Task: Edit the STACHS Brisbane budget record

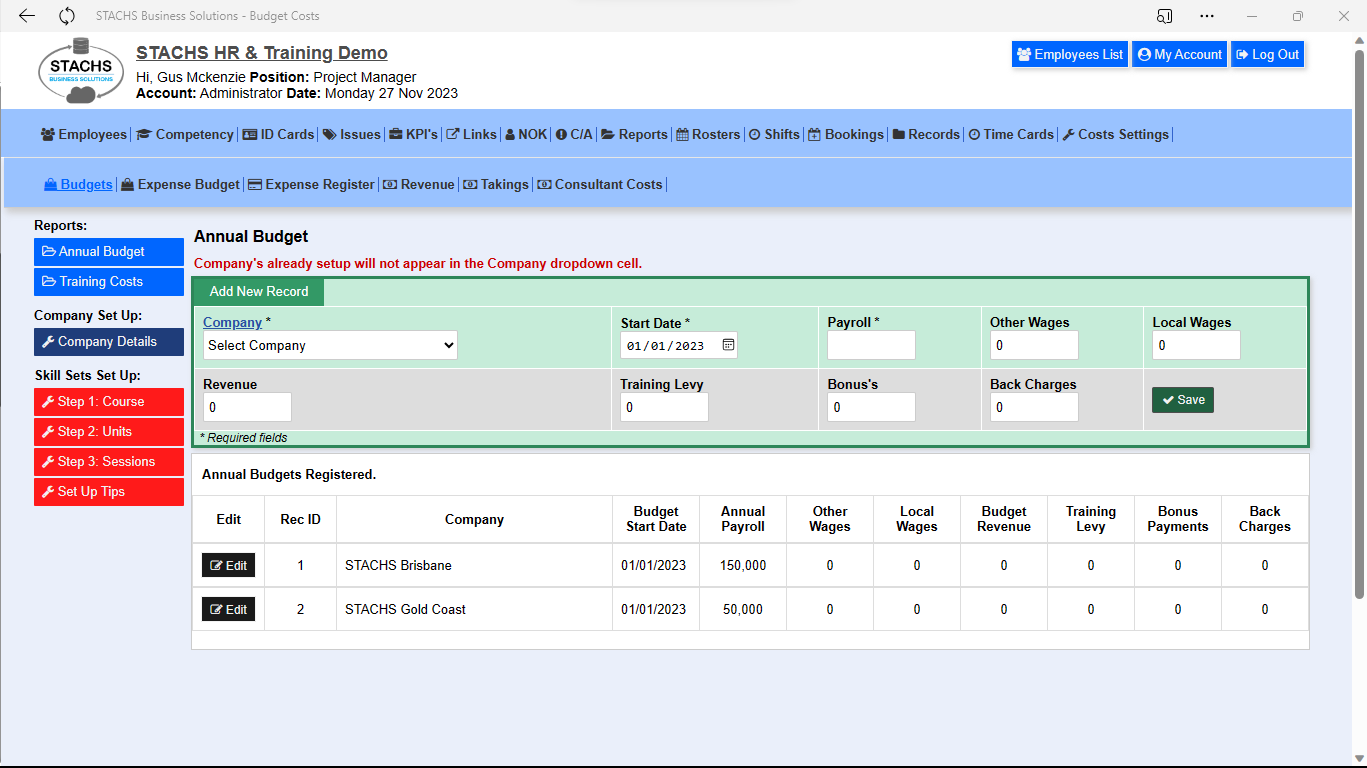Action: click(x=228, y=566)
